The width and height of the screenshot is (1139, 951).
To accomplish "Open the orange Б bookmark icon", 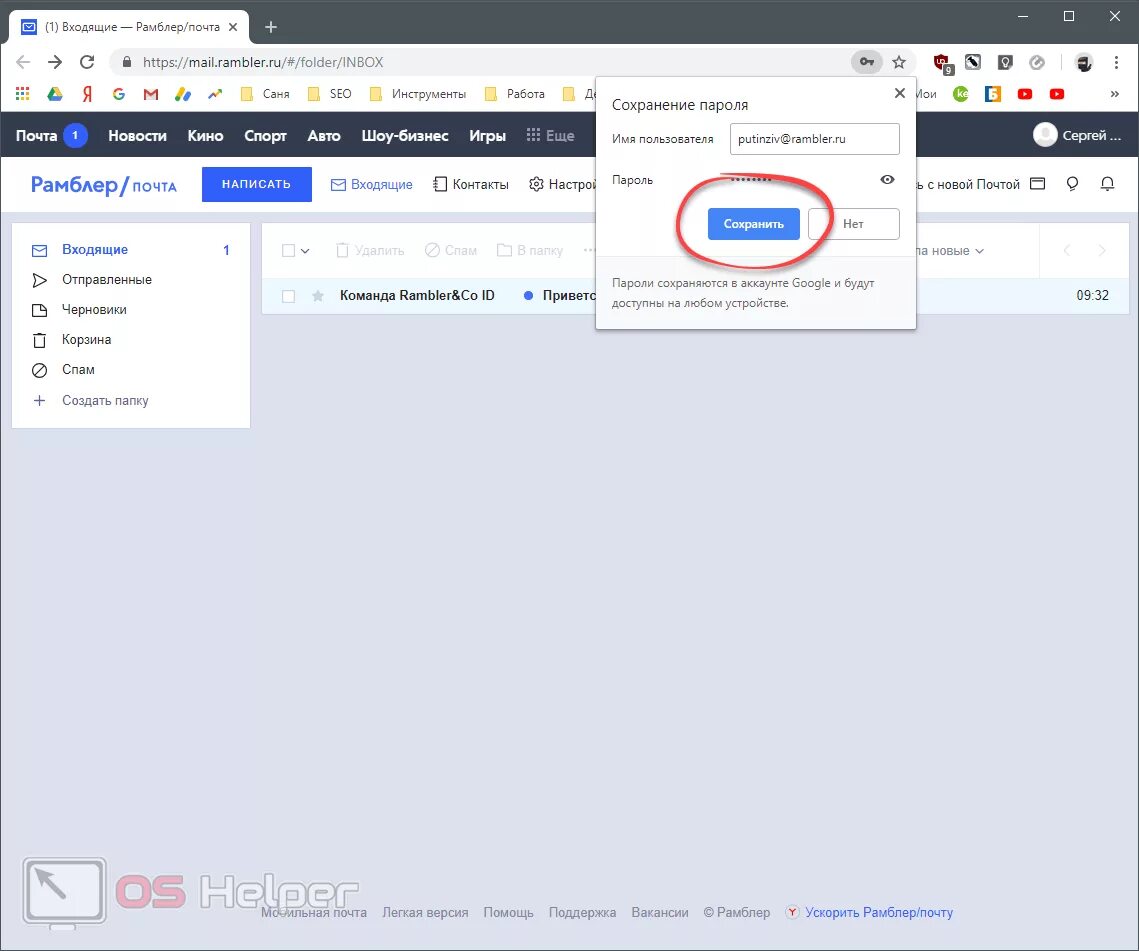I will point(993,94).
